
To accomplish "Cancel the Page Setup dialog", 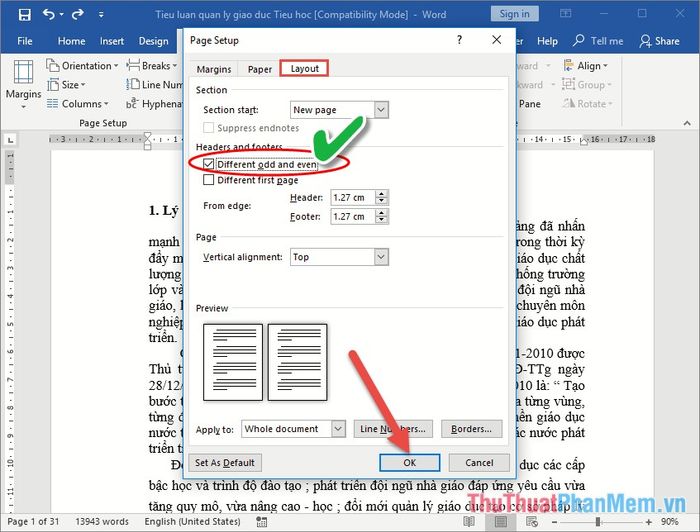I will click(x=479, y=462).
